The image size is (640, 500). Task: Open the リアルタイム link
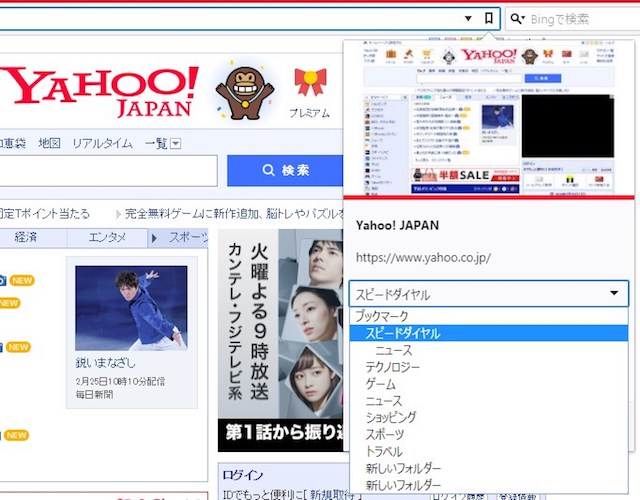point(102,143)
